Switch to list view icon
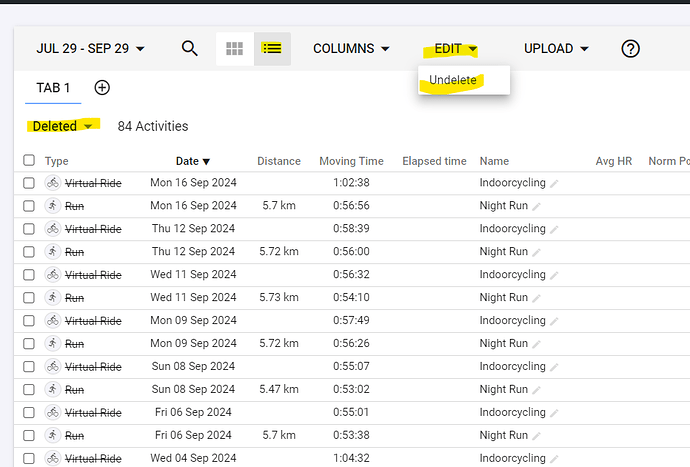Screen dimensions: 690x467 [272, 48]
